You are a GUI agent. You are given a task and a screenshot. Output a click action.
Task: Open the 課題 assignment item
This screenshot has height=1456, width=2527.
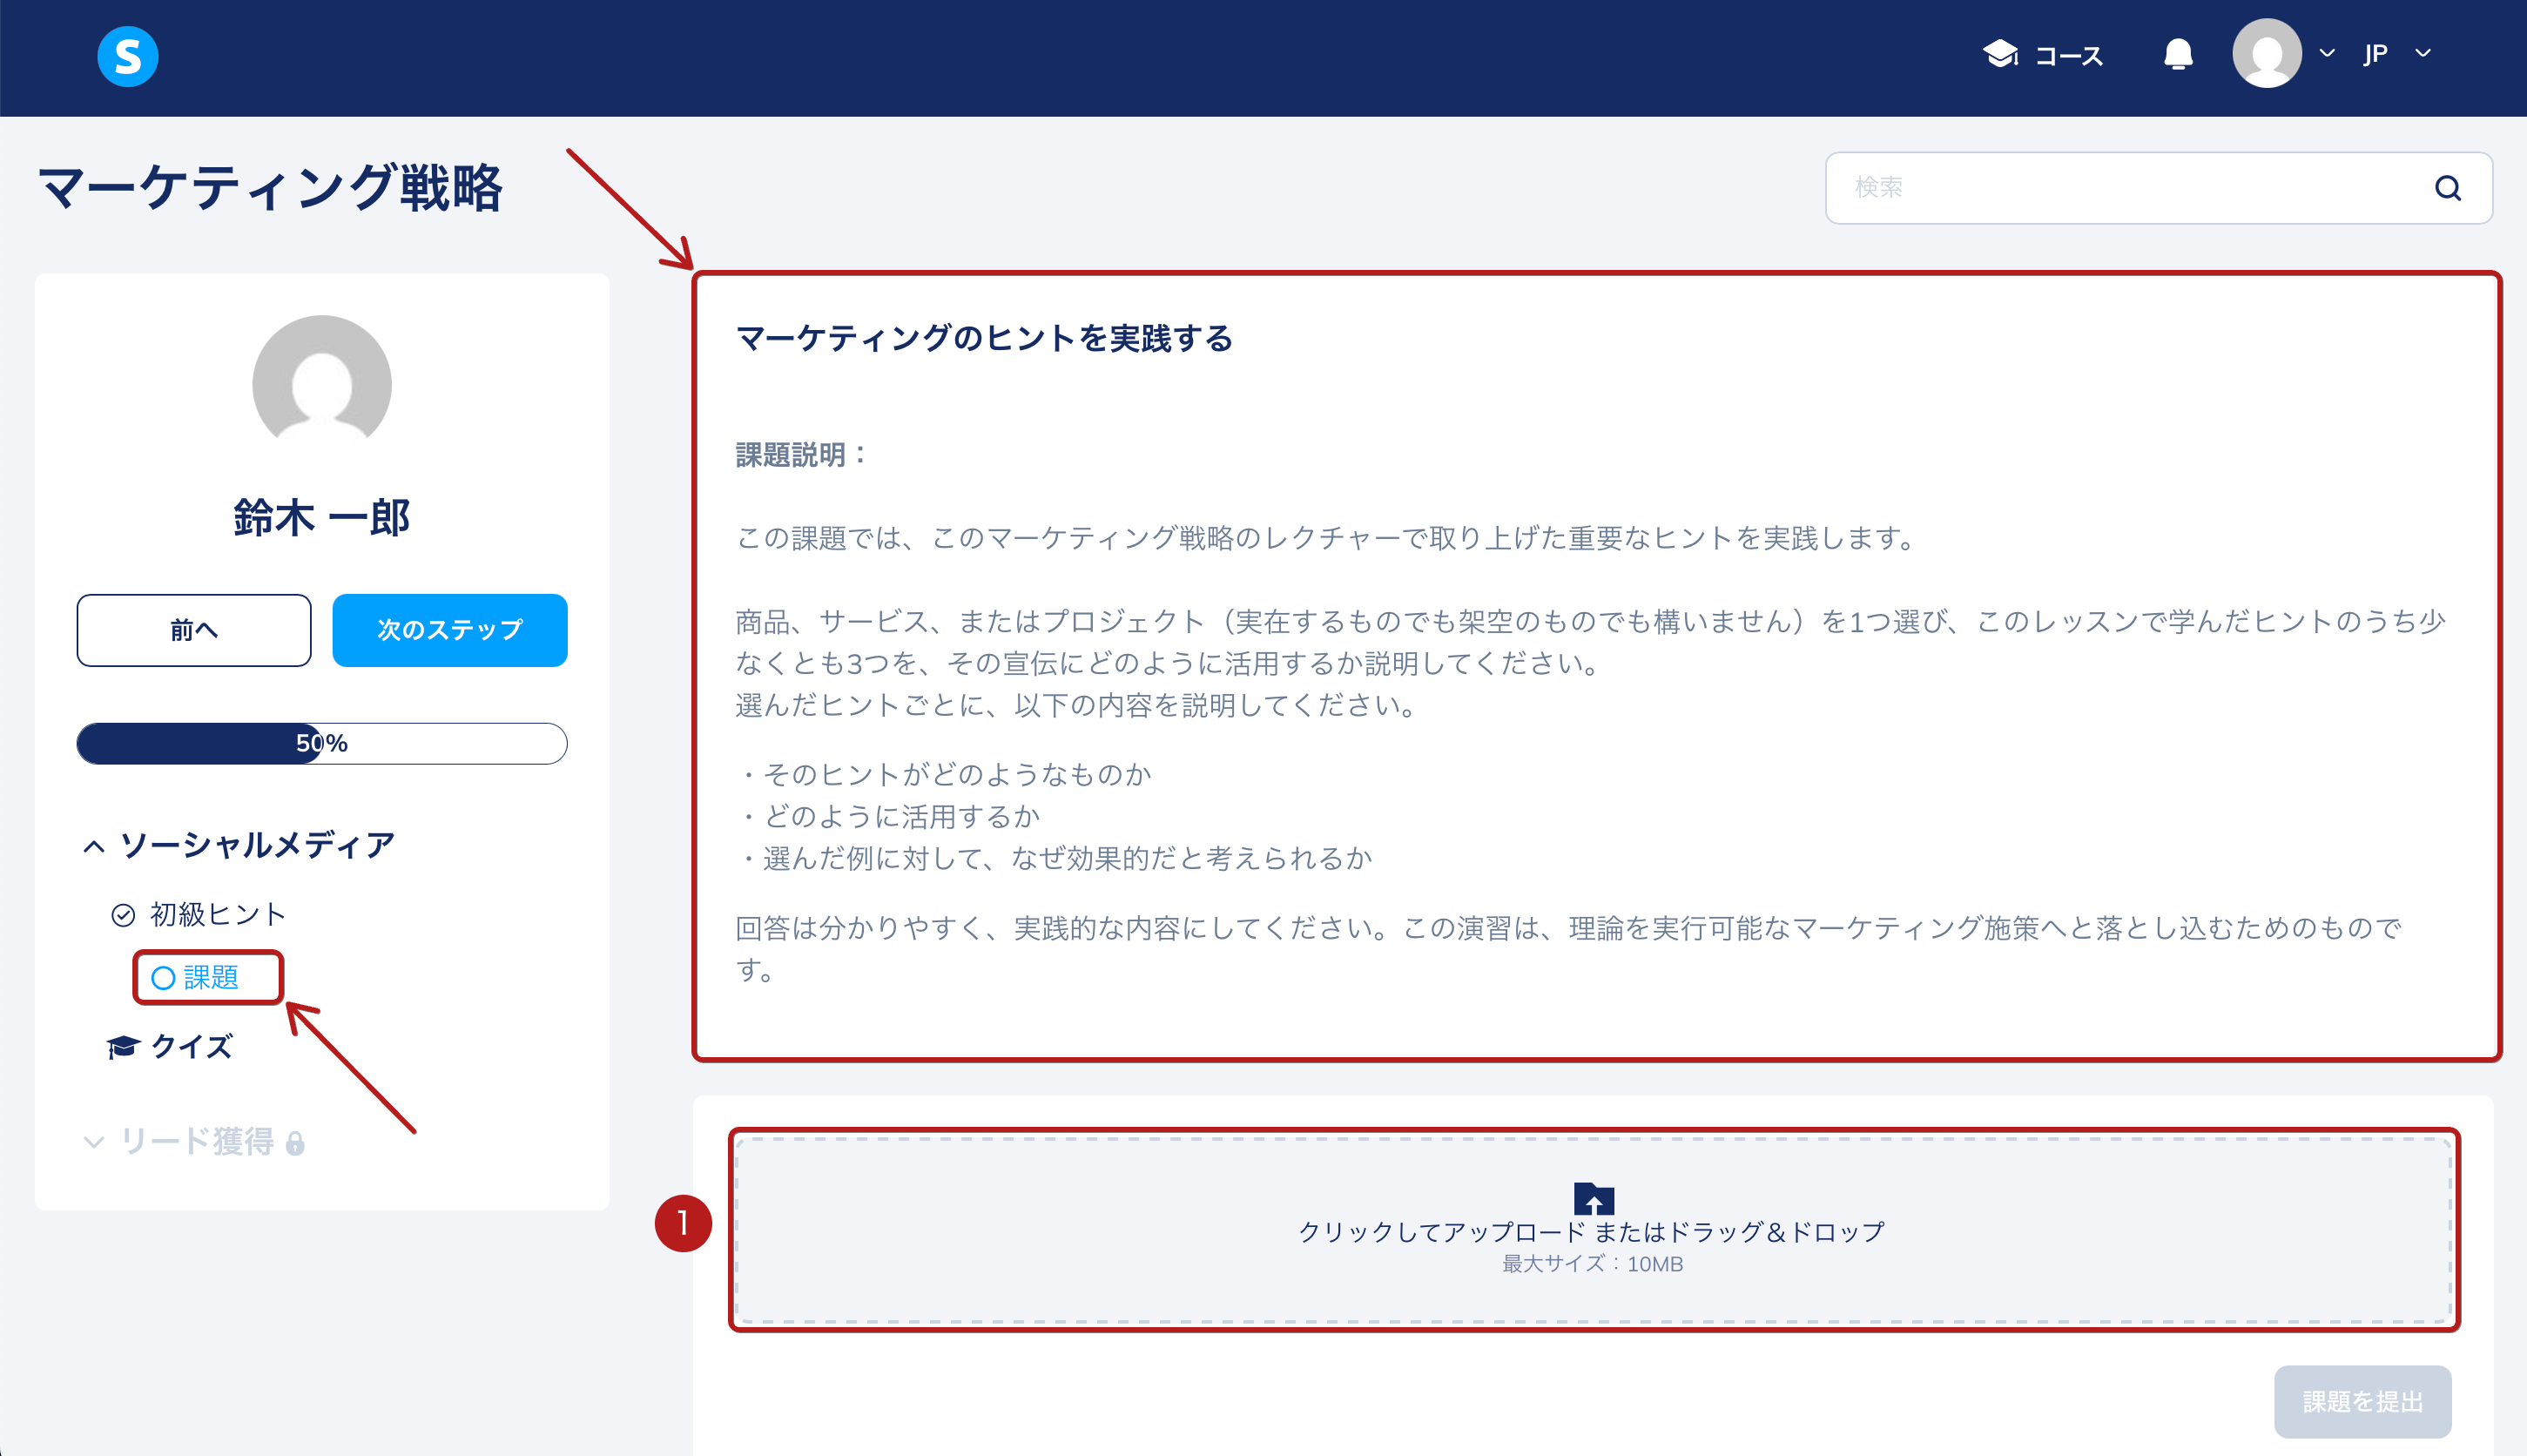click(x=210, y=977)
